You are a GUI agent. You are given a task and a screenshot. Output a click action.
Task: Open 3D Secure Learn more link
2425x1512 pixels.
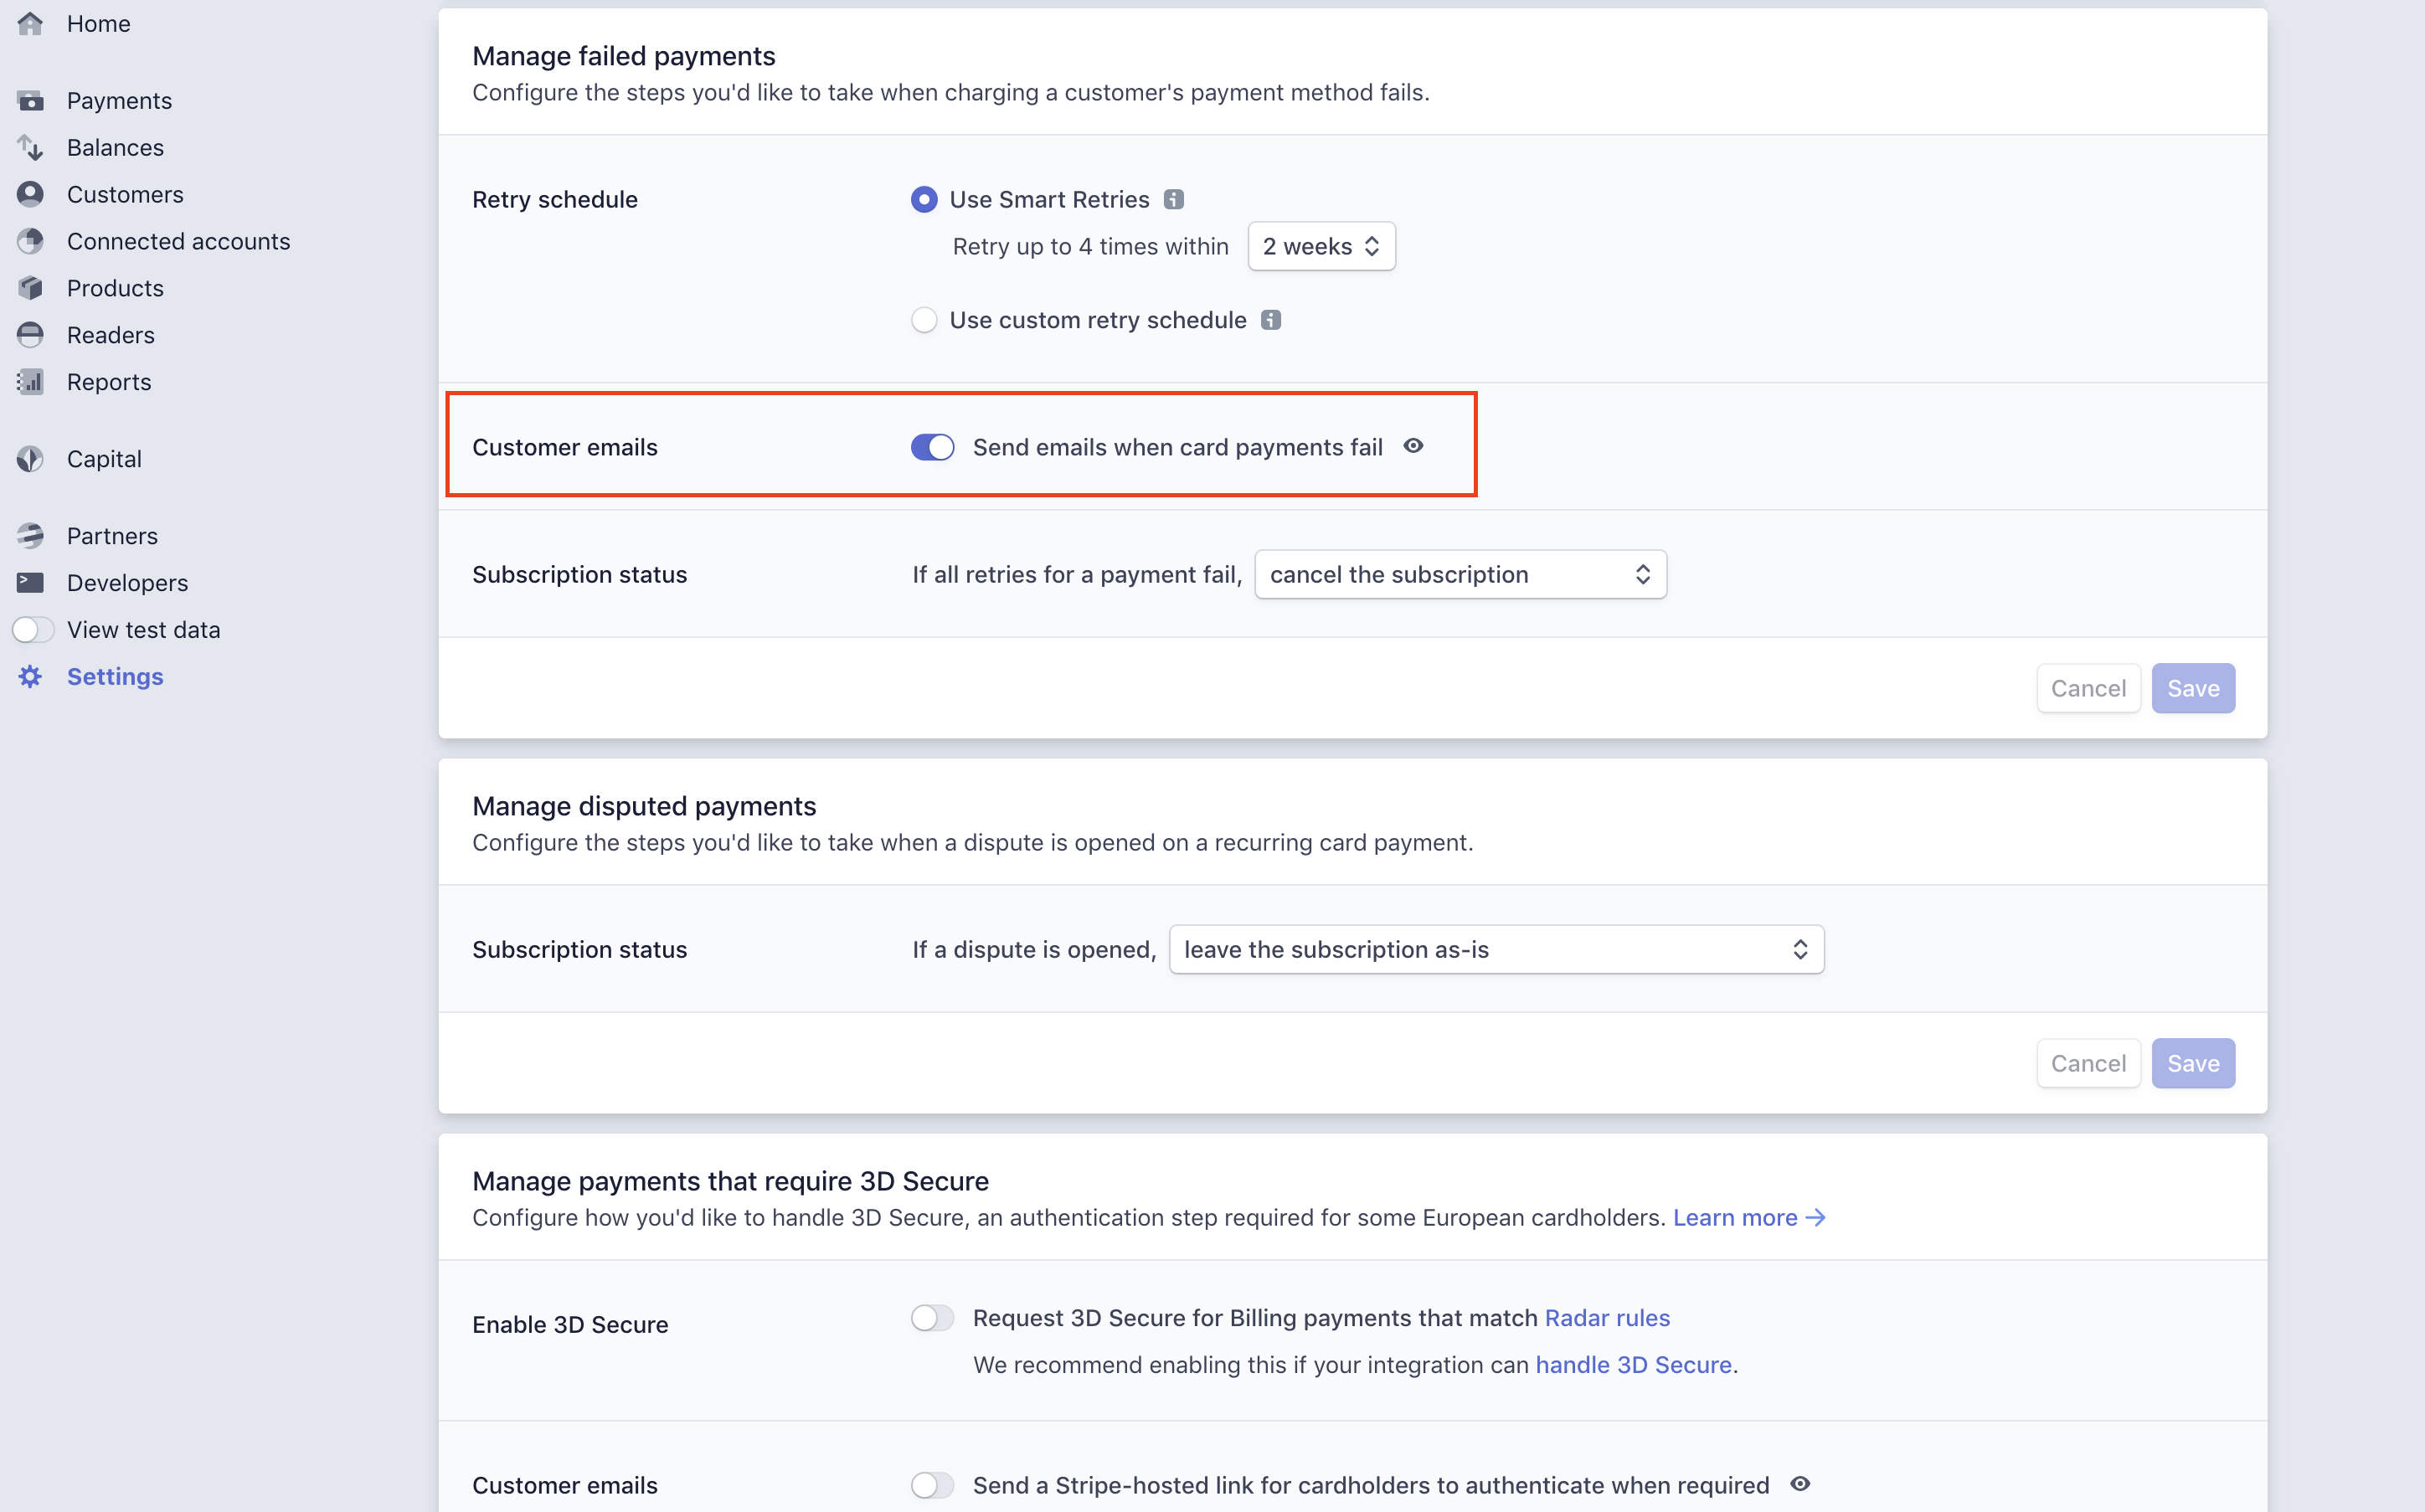pos(1750,1217)
